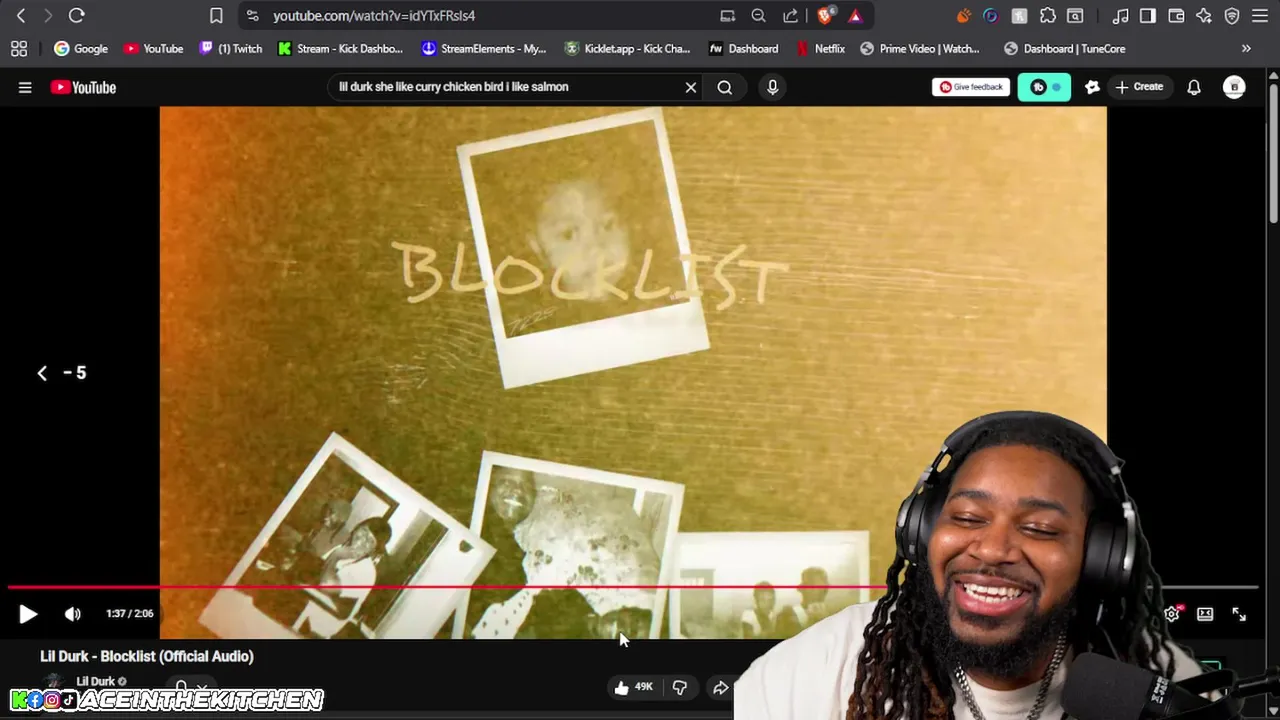
Task: Open the puzzle-shaped icon left of Create
Action: [x=1092, y=88]
